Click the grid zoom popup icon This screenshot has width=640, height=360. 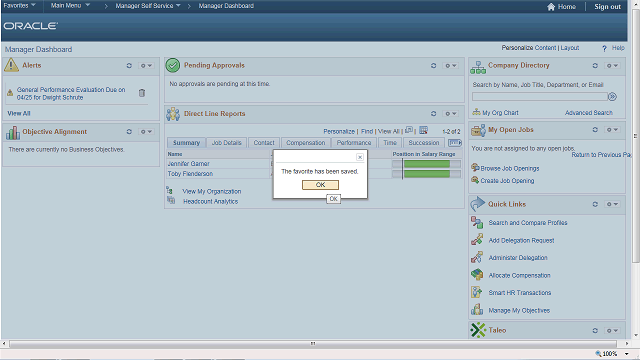coord(409,130)
